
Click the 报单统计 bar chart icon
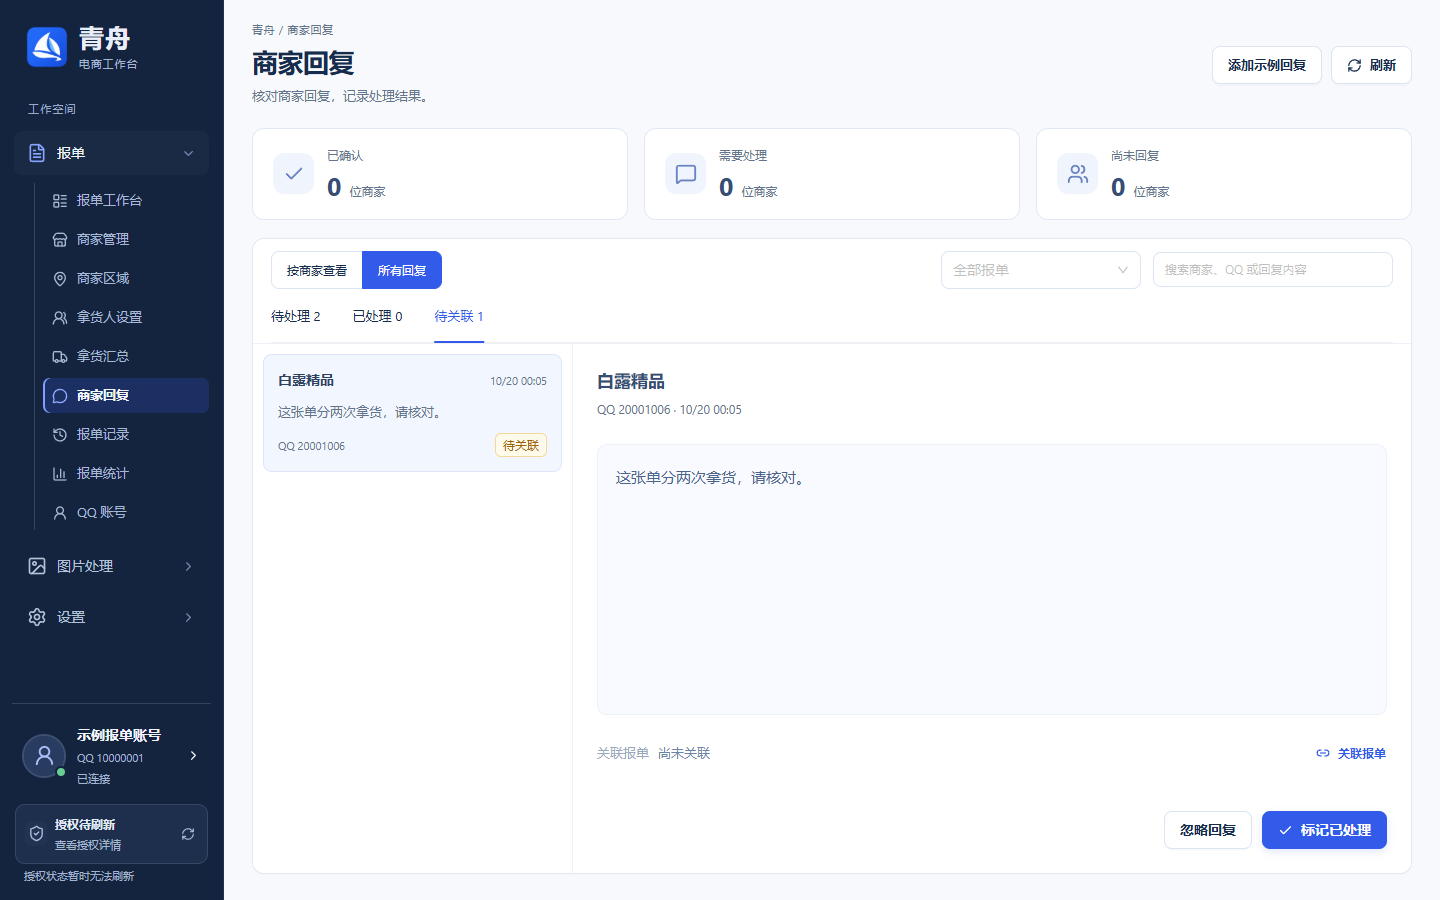[x=60, y=474]
